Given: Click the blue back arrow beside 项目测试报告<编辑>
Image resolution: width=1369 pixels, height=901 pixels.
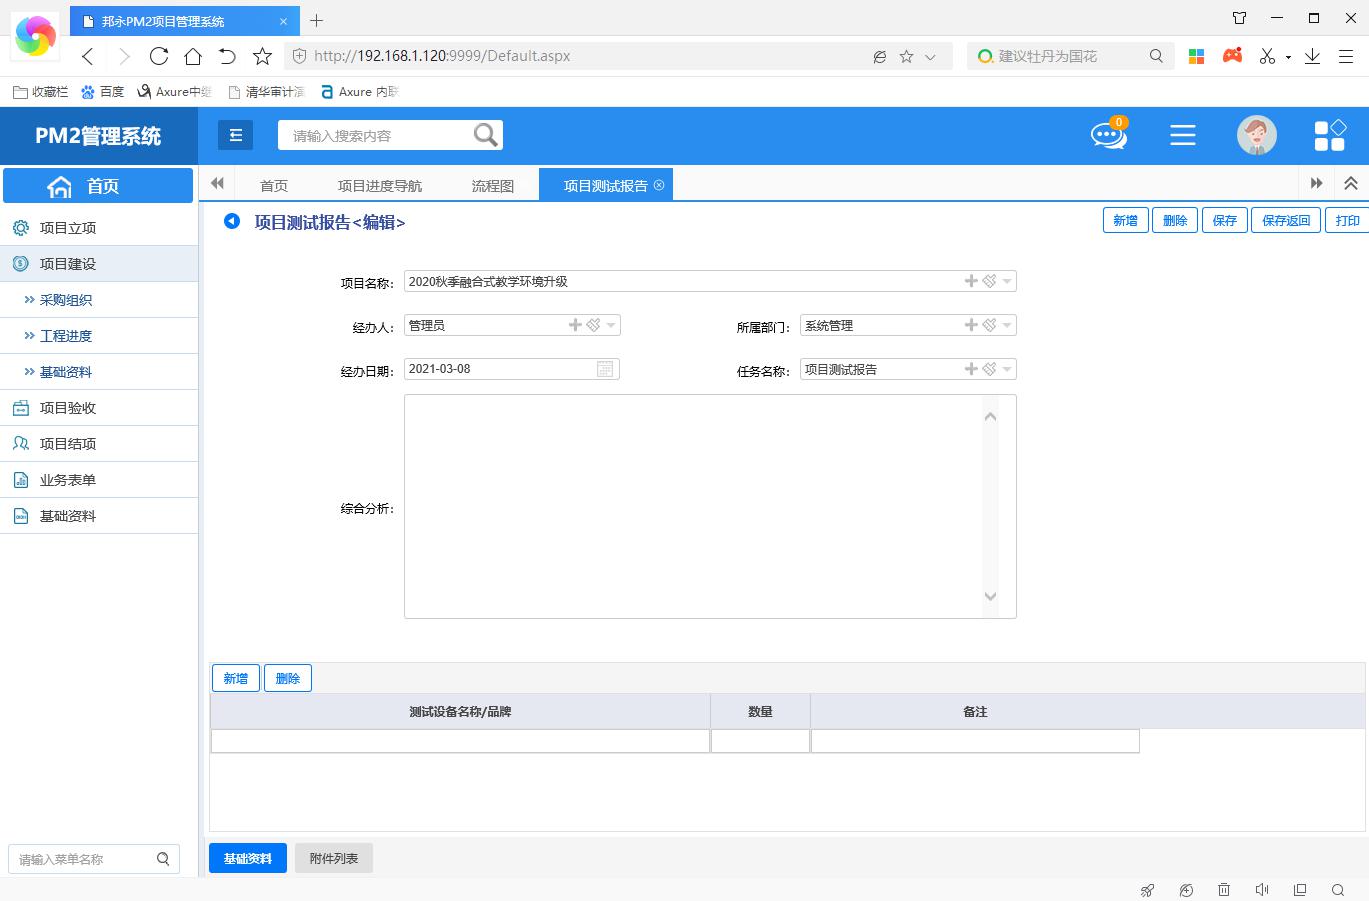Looking at the screenshot, I should [x=232, y=221].
